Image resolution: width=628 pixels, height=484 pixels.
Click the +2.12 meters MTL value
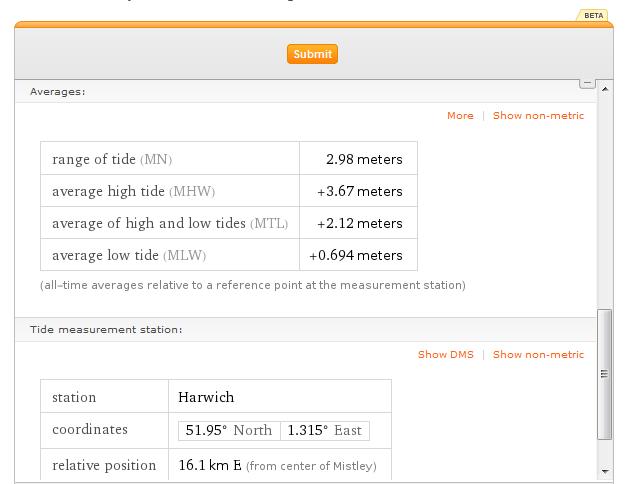coord(360,223)
